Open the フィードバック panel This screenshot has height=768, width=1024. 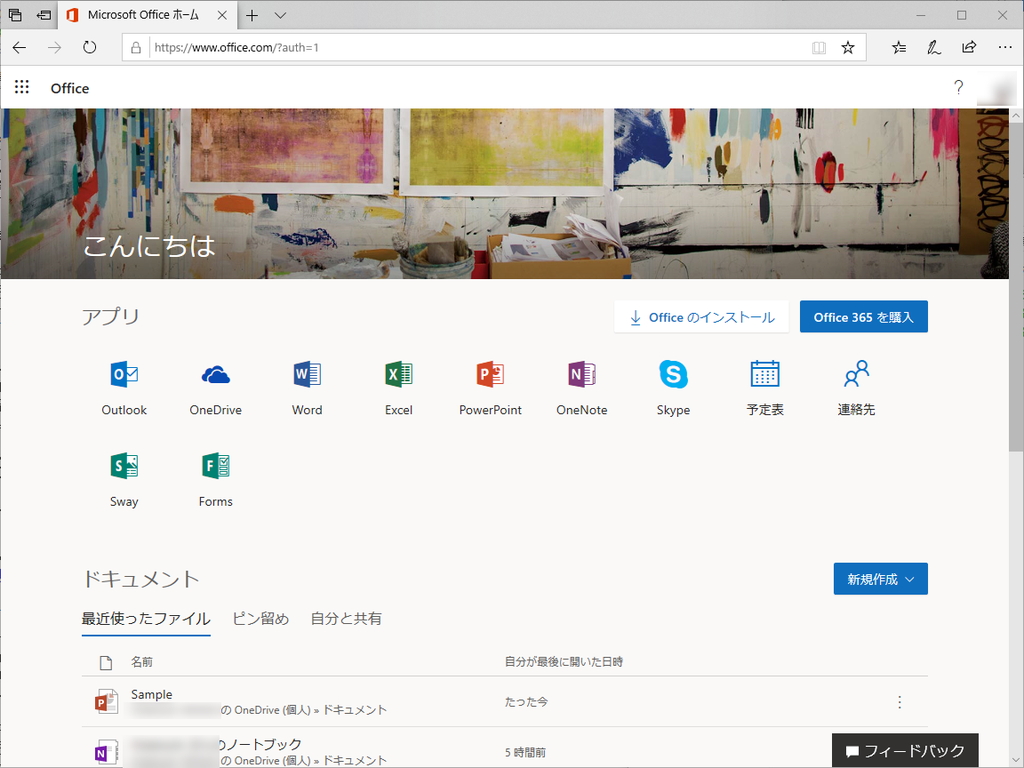coord(905,750)
